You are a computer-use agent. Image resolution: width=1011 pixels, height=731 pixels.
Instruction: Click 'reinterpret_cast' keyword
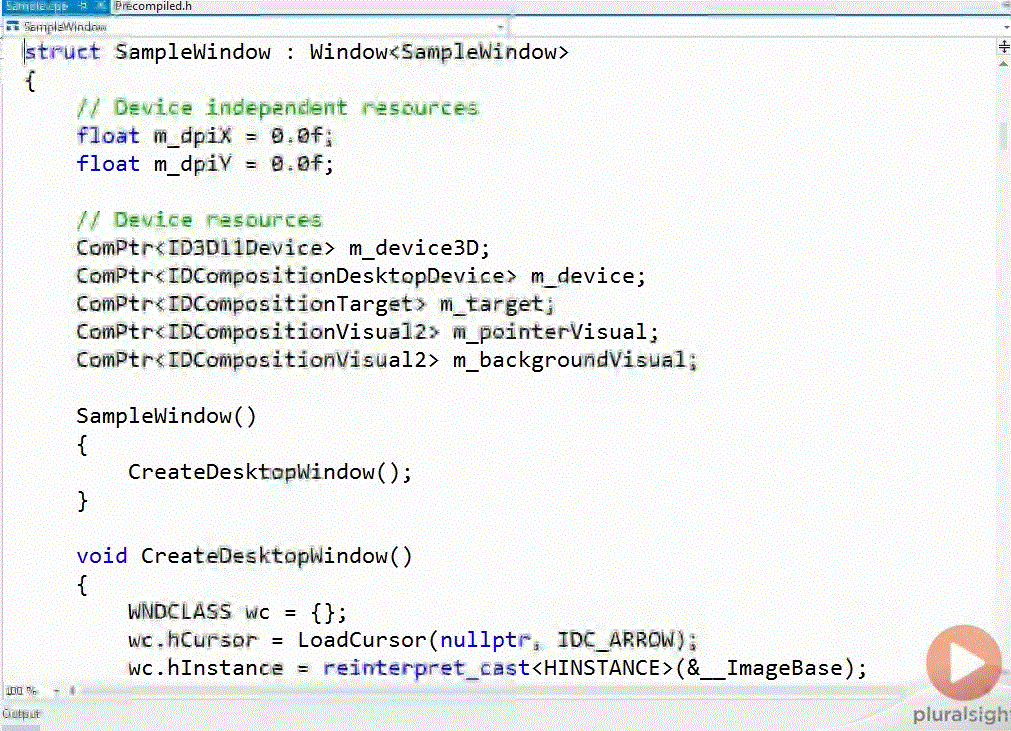click(426, 668)
